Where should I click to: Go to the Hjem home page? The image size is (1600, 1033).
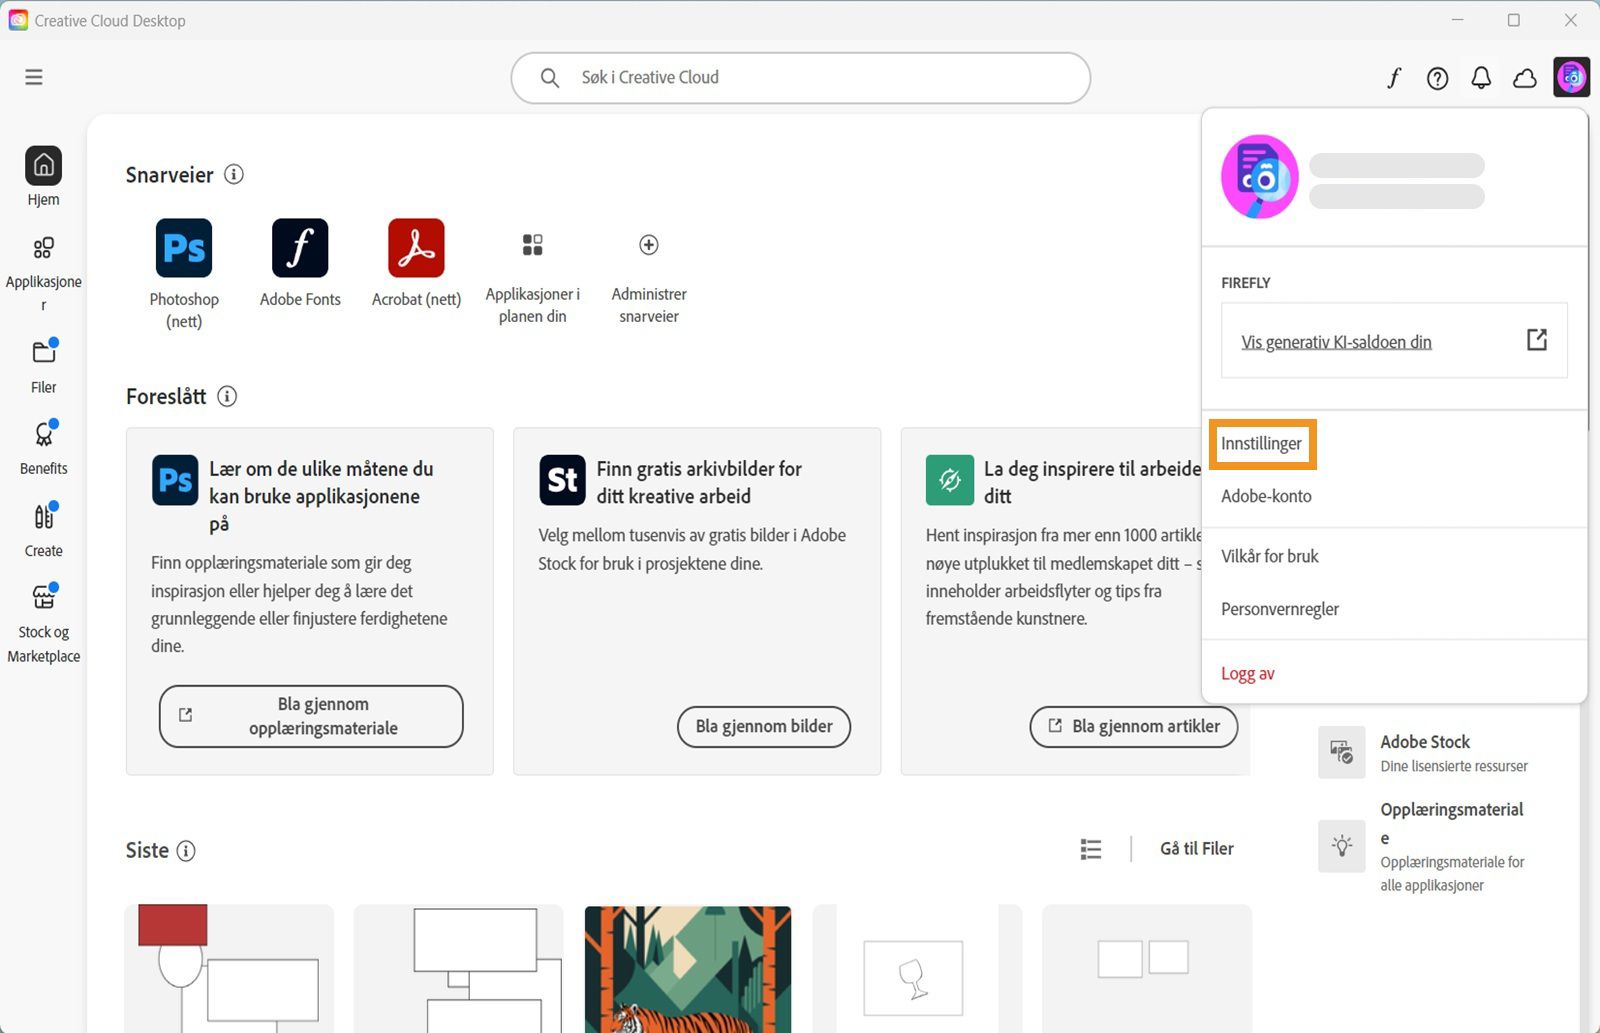pos(43,177)
